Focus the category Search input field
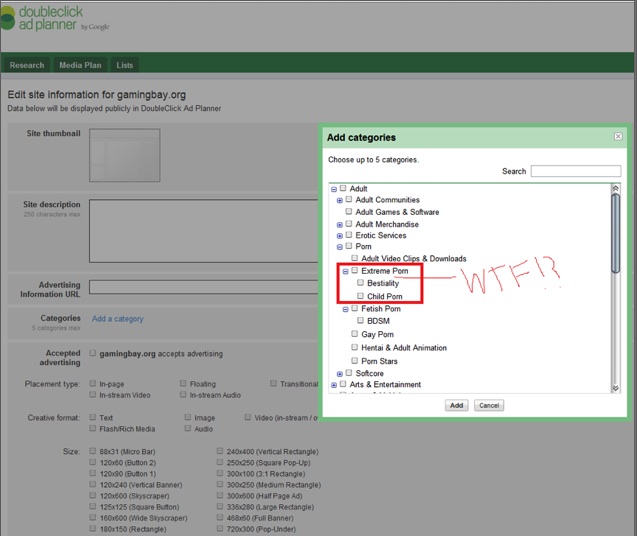 click(x=575, y=171)
